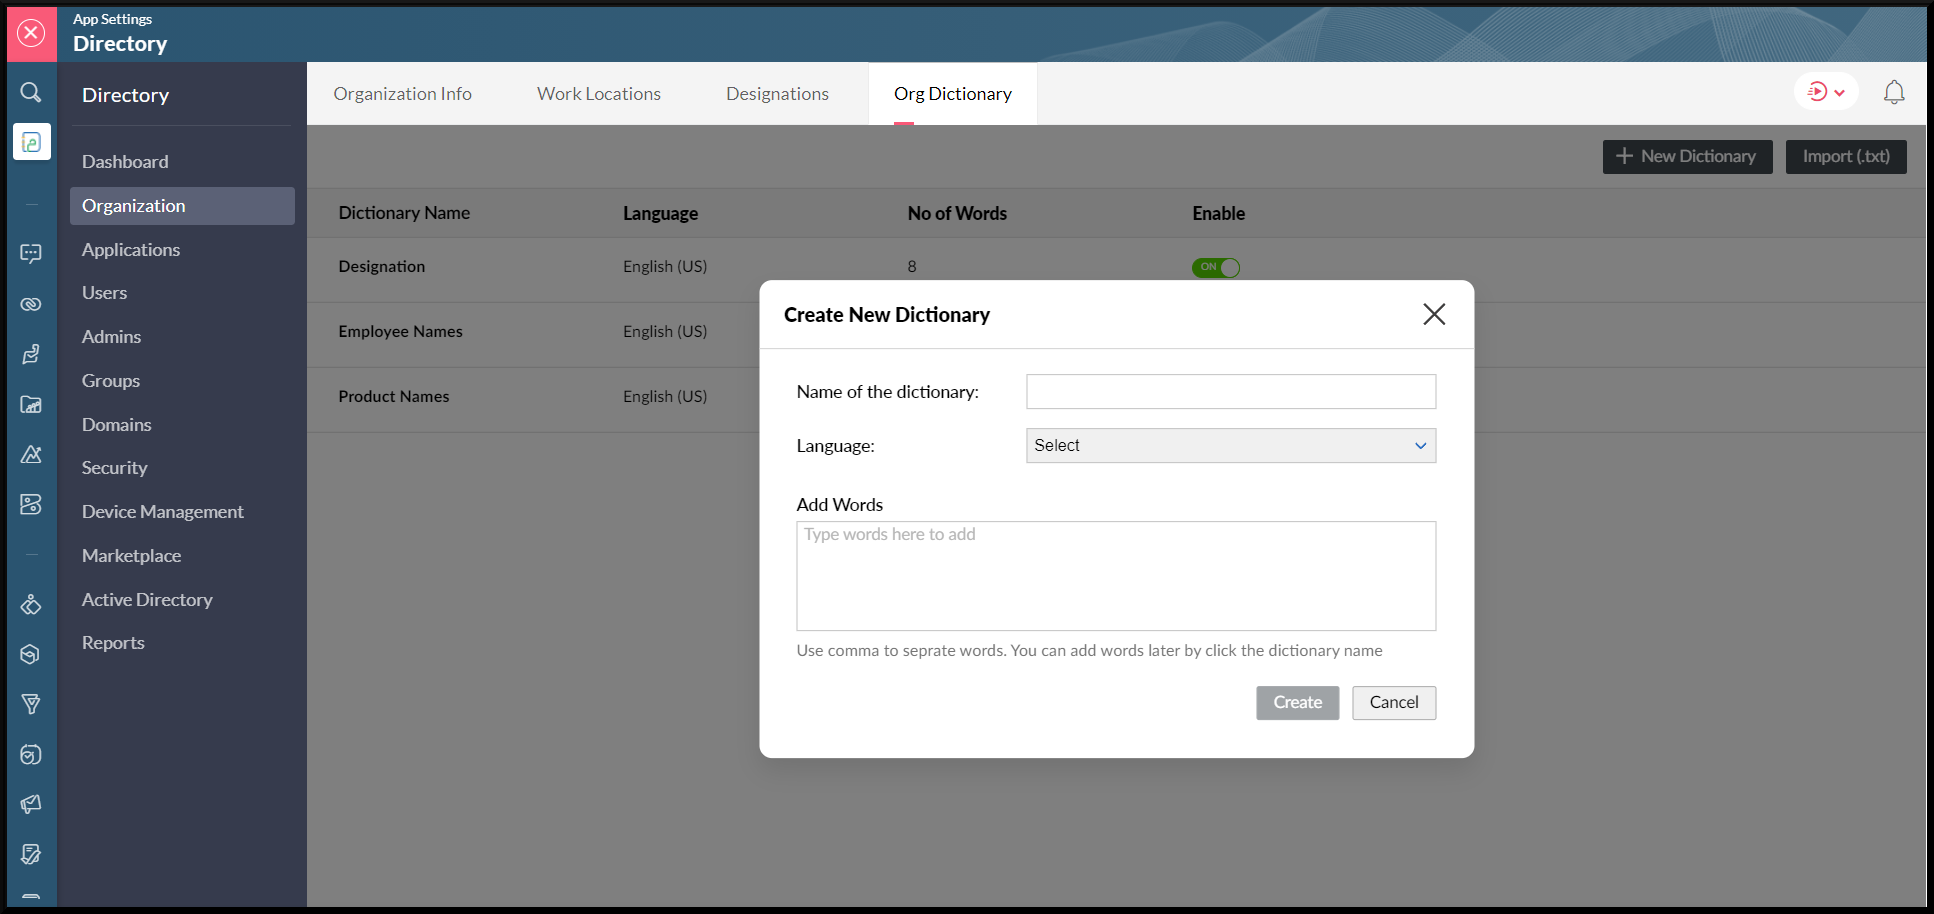Open the linked-rings app icon in left rail
This screenshot has width=1934, height=914.
pos(31,304)
